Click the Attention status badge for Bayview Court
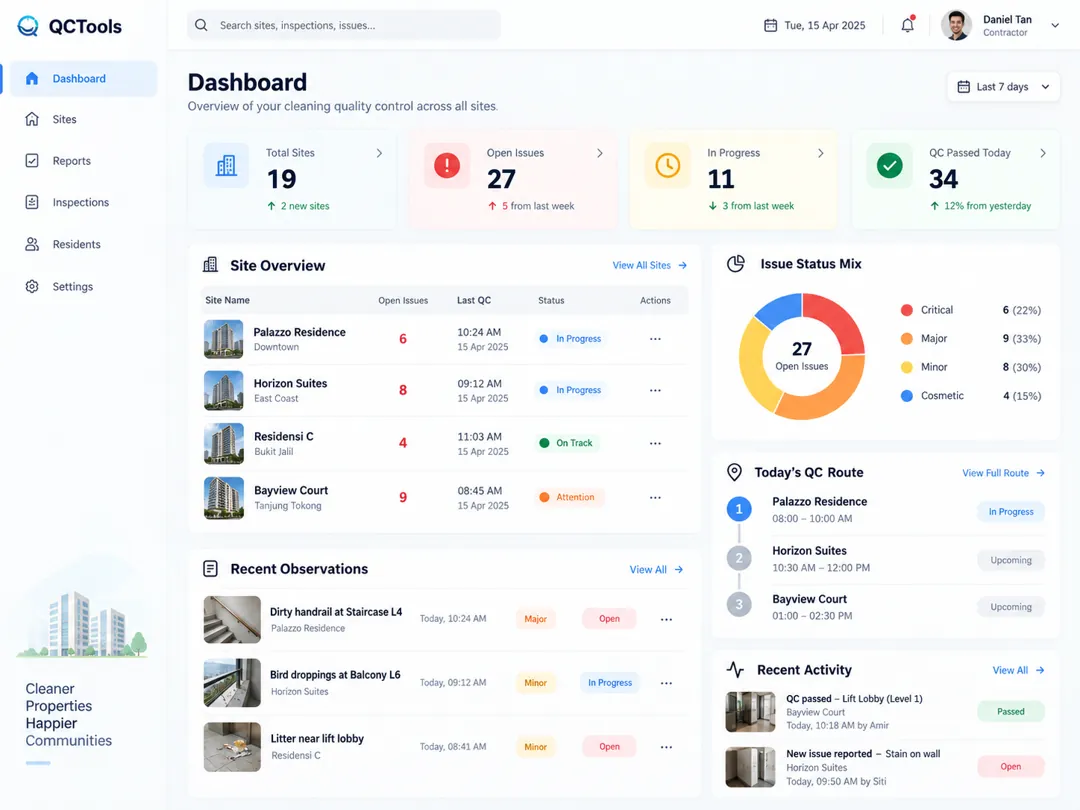Viewport: 1080px width, 810px height. pos(568,497)
